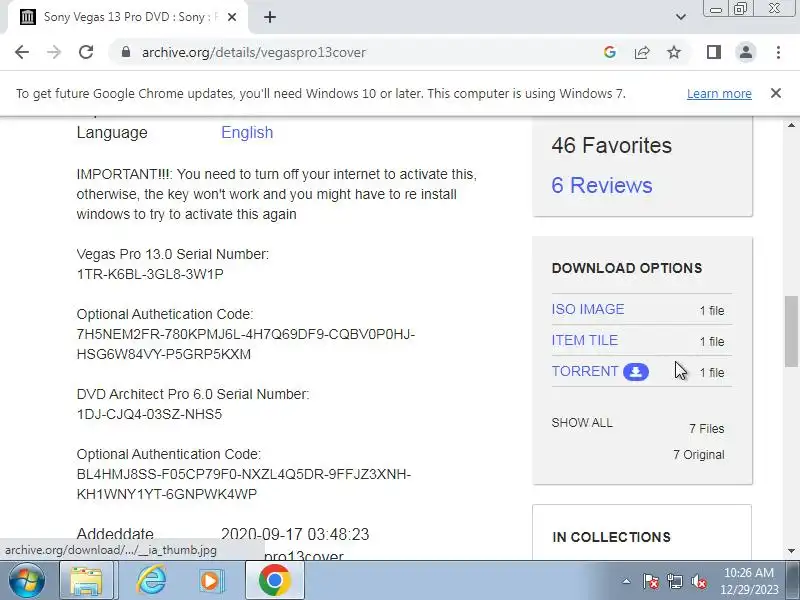
Task: Click SHOW ALL download files
Action: [582, 423]
